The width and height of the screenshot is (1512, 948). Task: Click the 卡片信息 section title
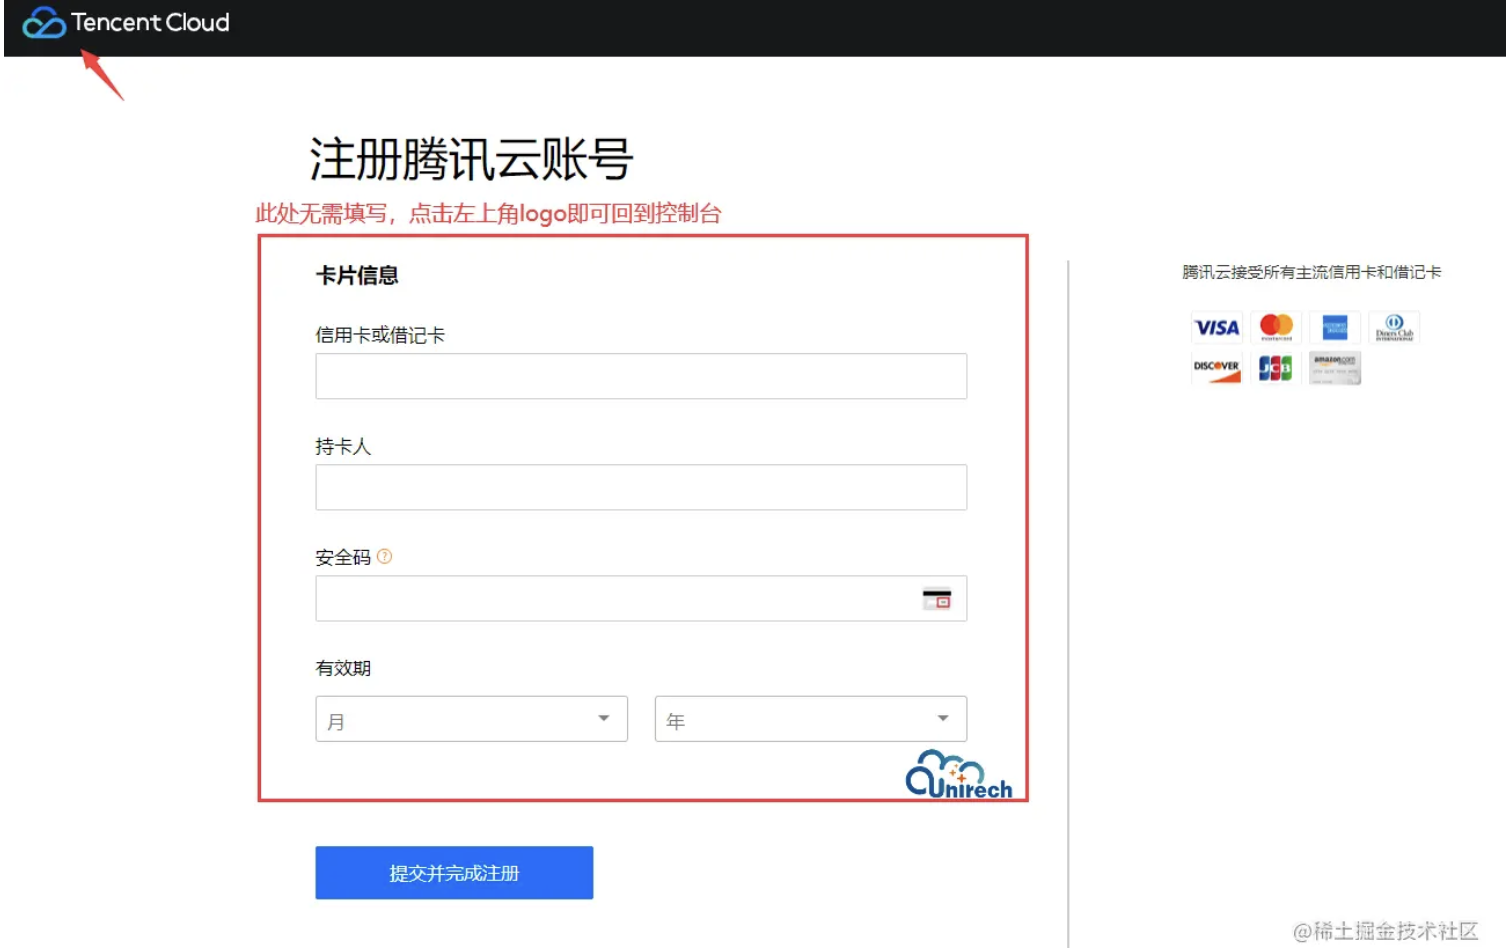click(357, 276)
